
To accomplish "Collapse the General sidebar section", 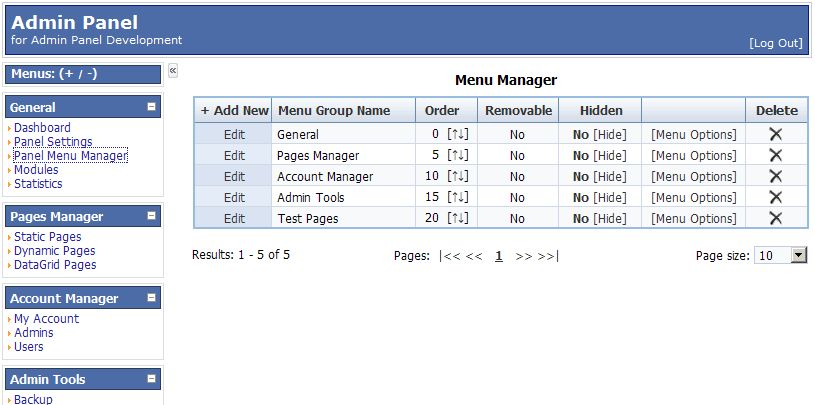I will click(x=151, y=106).
